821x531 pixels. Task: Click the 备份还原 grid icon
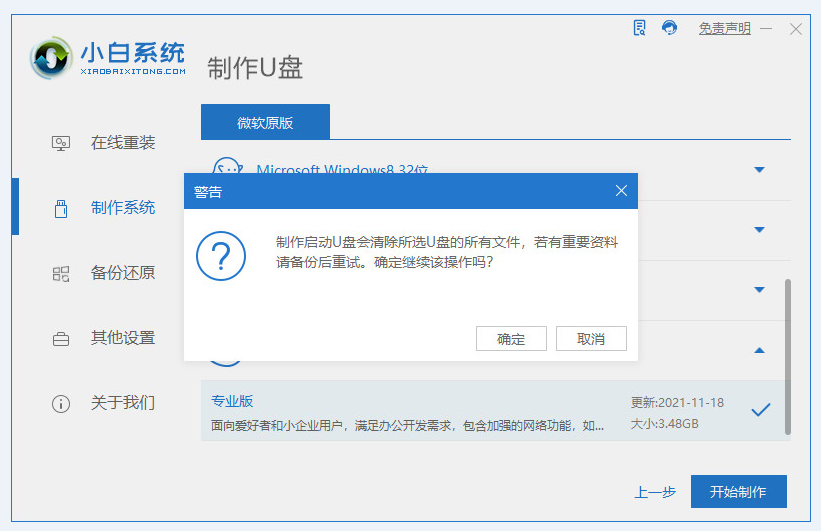point(61,273)
